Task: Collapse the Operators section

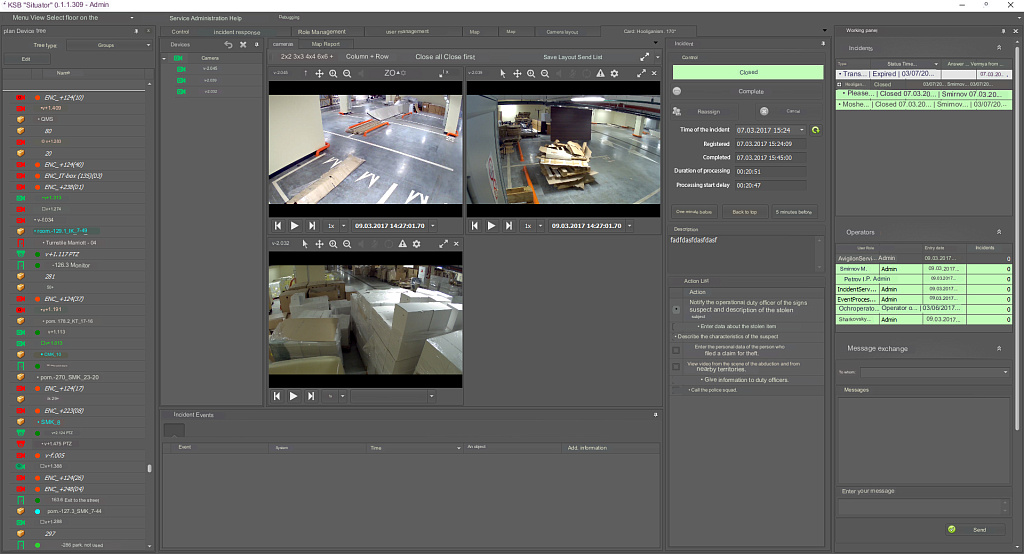Action: [999, 232]
